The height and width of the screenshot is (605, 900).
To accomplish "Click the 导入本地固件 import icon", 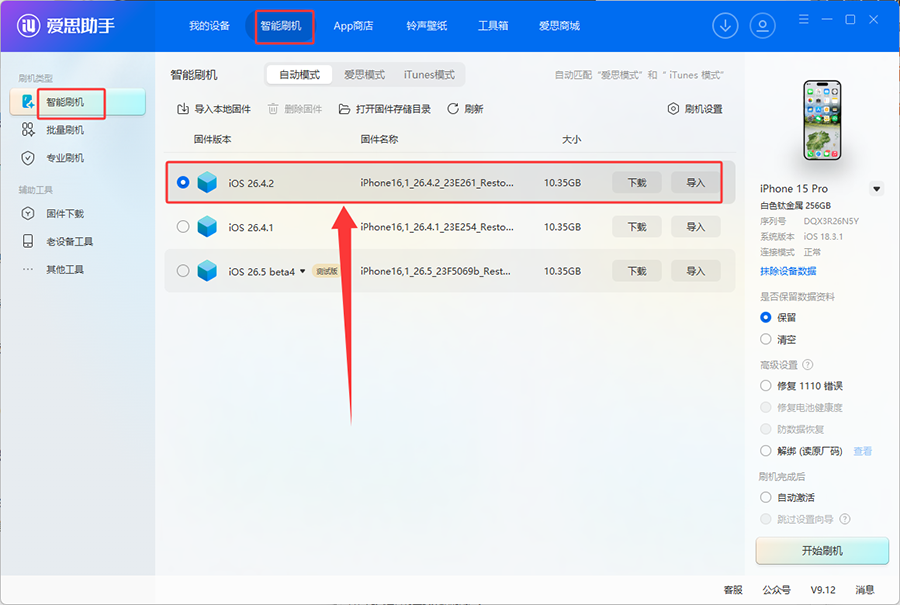I will [183, 109].
